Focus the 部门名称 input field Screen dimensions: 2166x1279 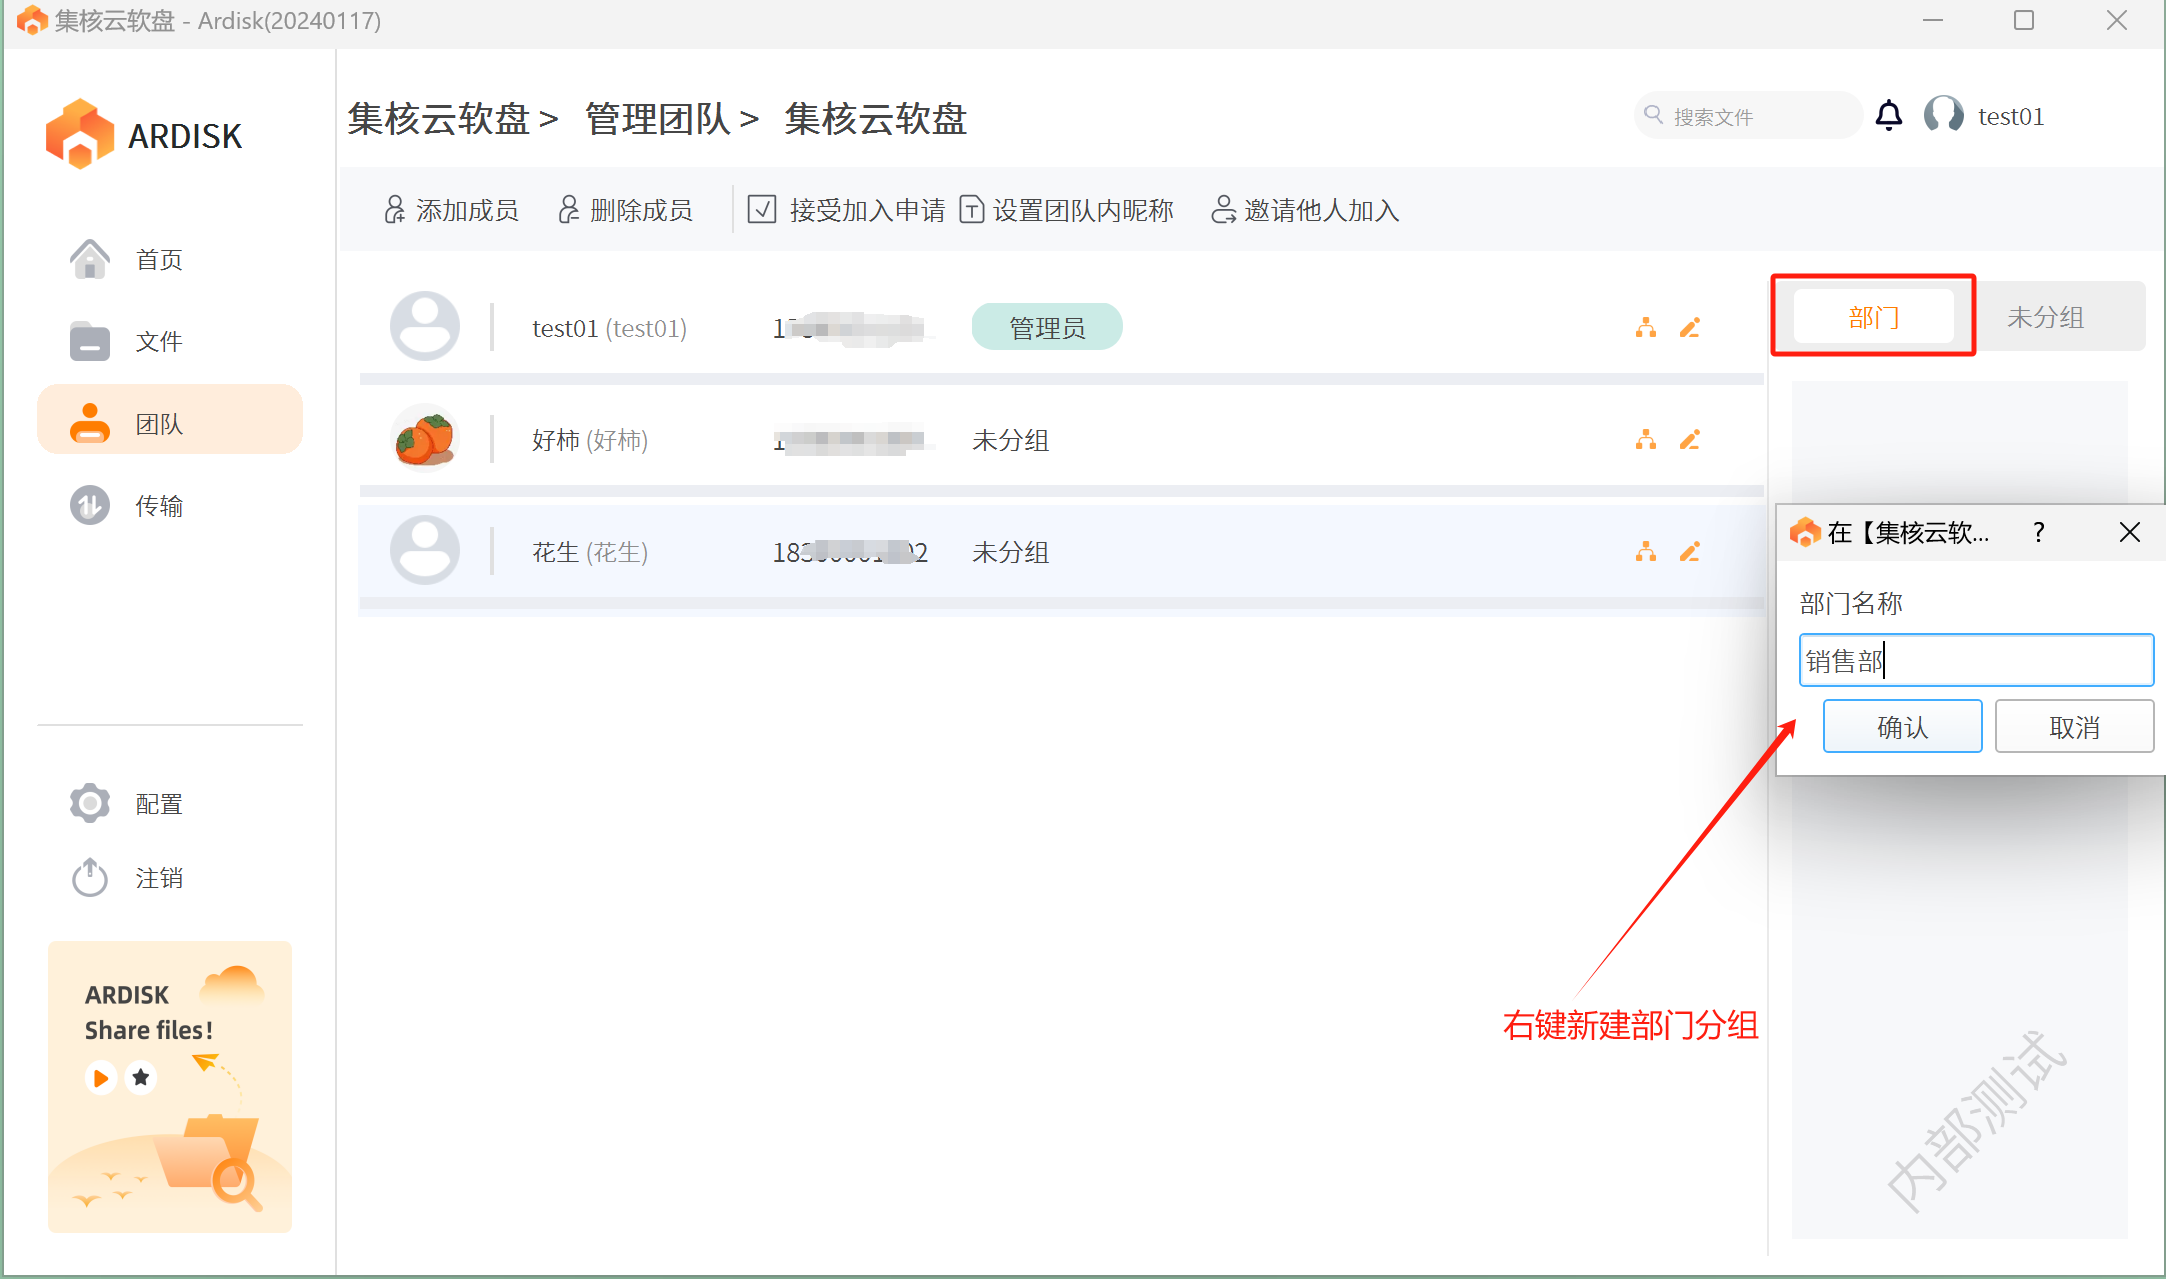click(x=1975, y=660)
